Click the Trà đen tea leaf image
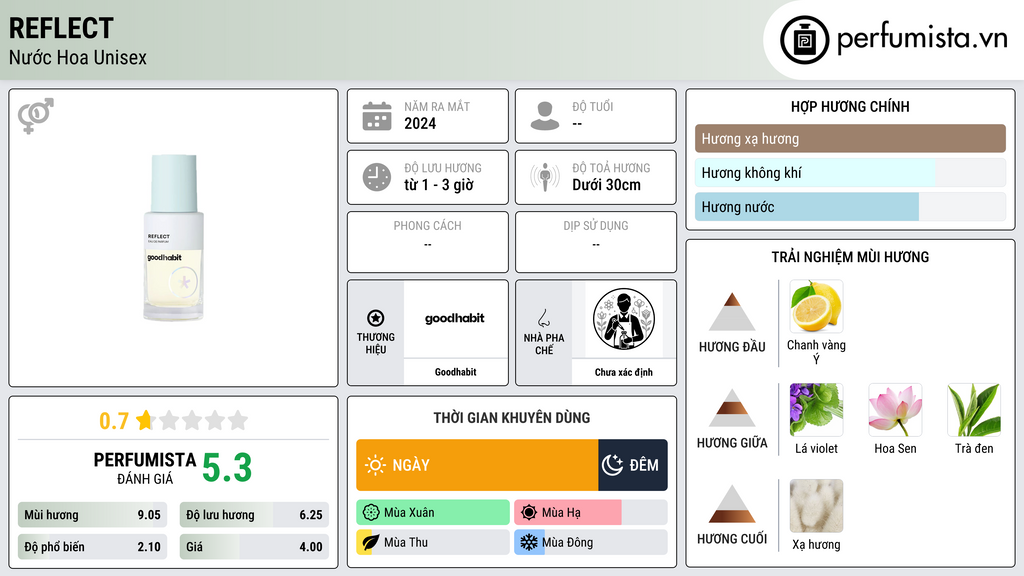Image resolution: width=1024 pixels, height=576 pixels. pyautogui.click(x=974, y=409)
